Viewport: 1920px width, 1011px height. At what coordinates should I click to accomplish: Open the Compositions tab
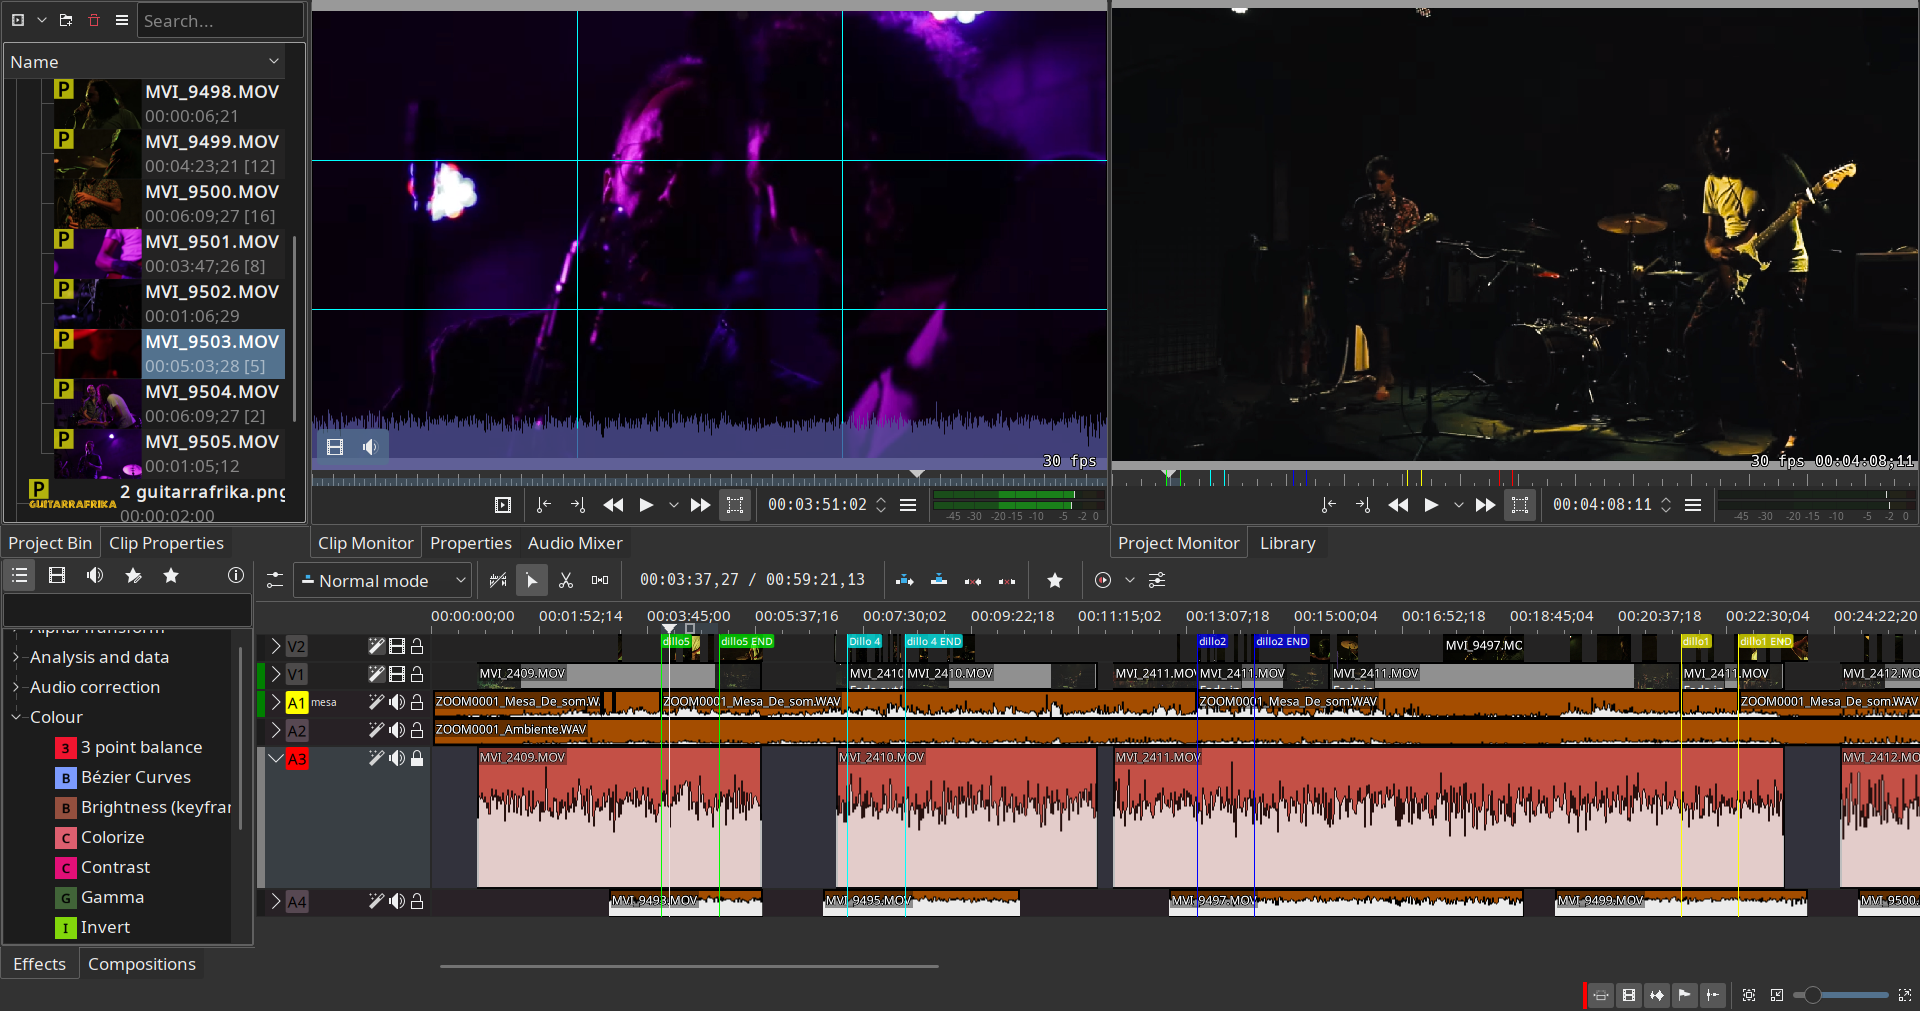pos(141,964)
